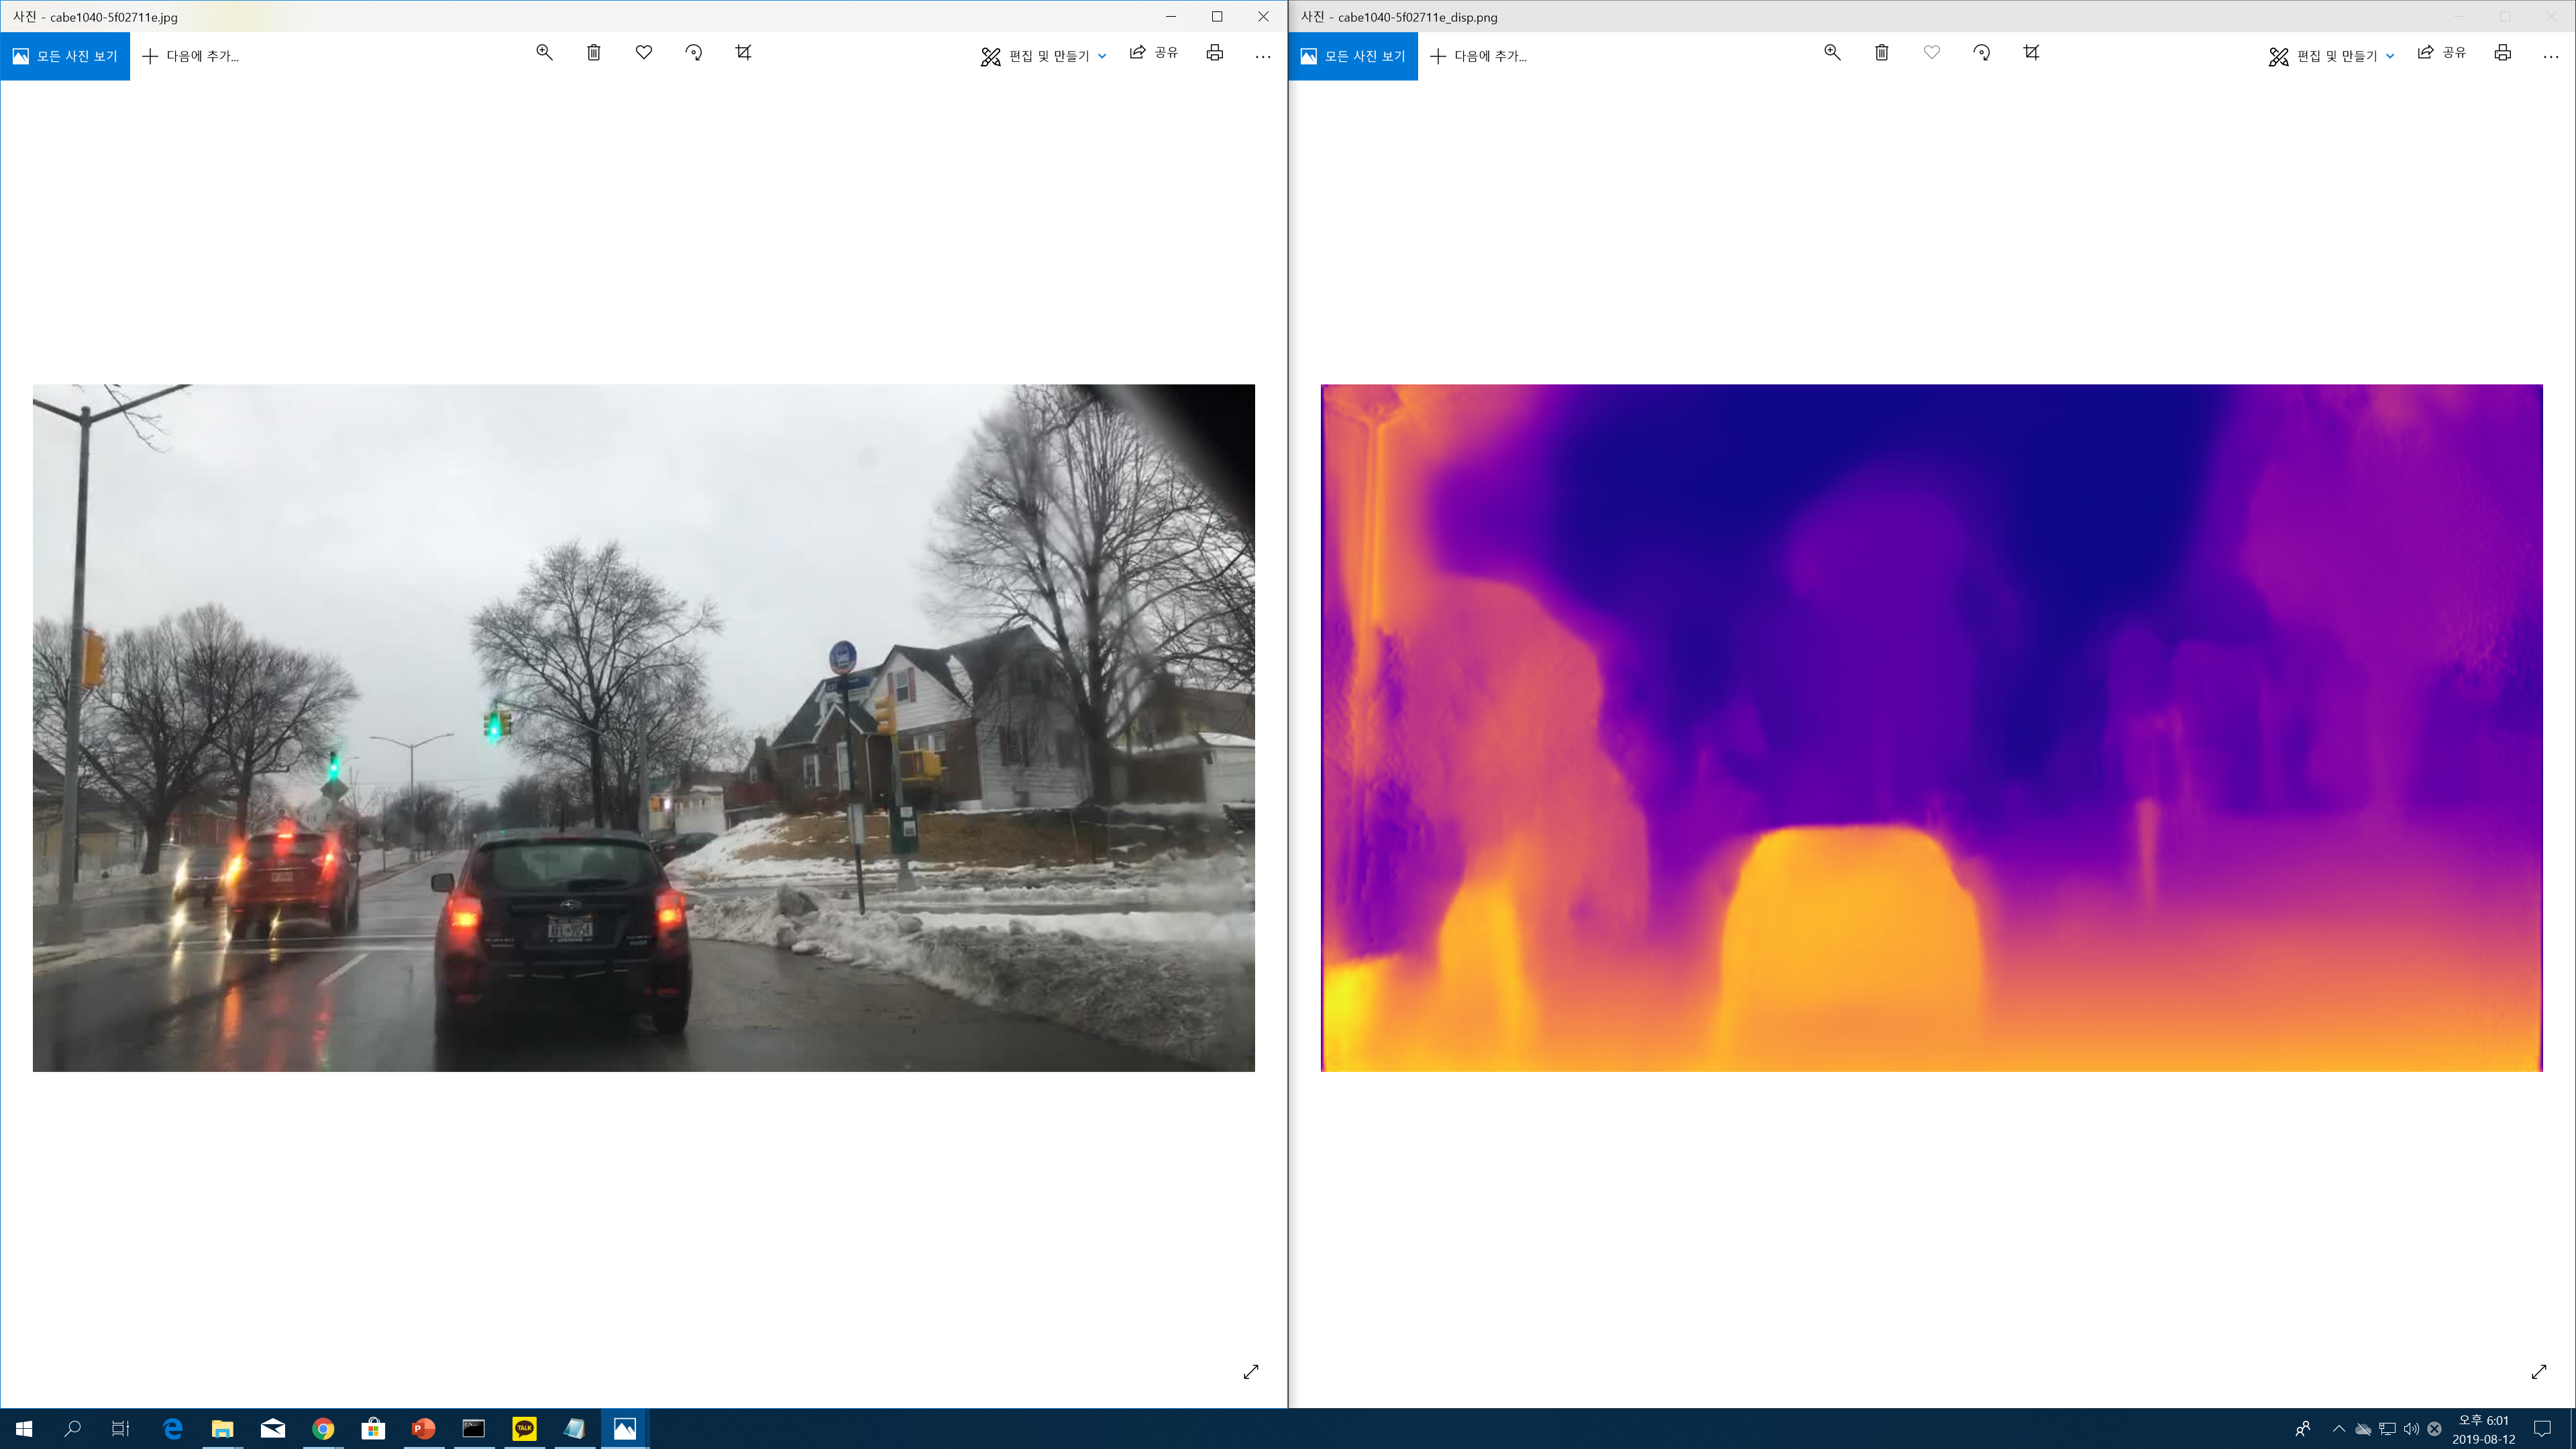Click zoom icon in left Photos window
Image resolution: width=2576 pixels, height=1449 pixels.
544,53
